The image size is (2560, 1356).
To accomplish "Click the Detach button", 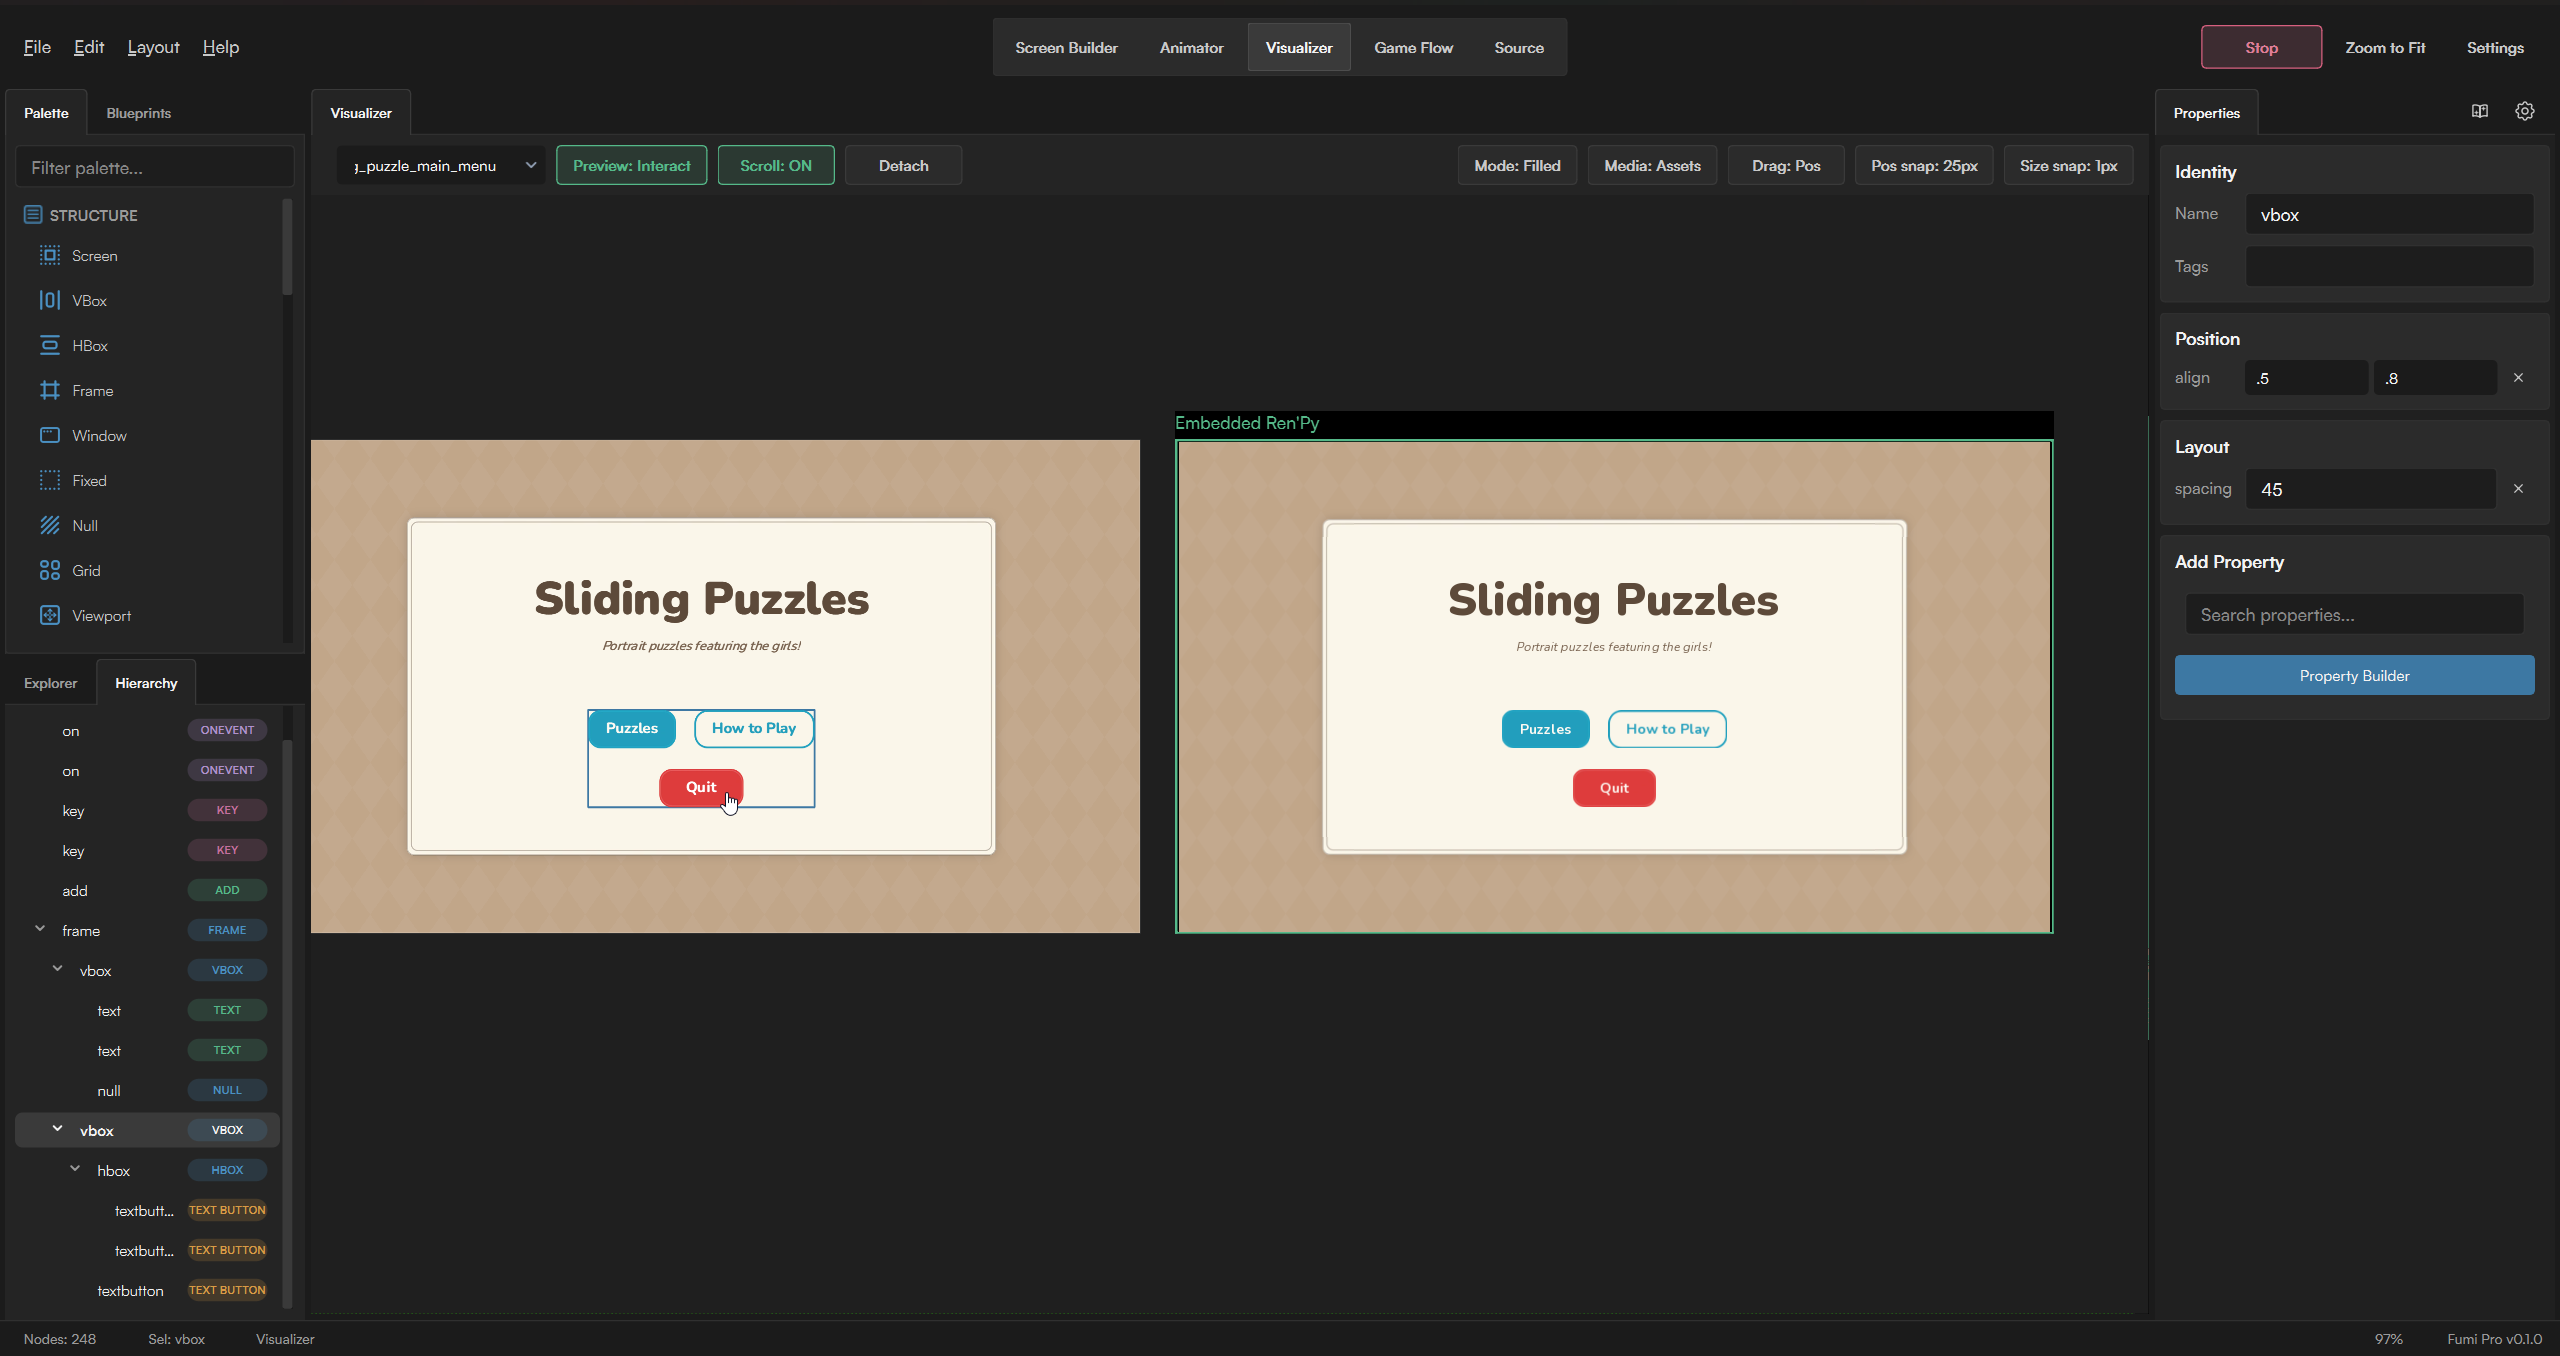I will point(903,165).
